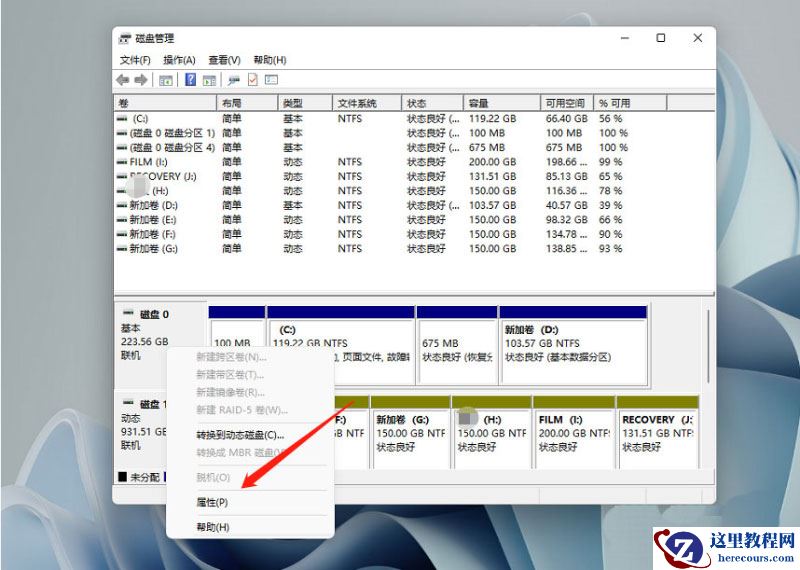Click the drive icon of the 新加卷 (G:) row
The image size is (800, 570).
pyautogui.click(x=122, y=249)
